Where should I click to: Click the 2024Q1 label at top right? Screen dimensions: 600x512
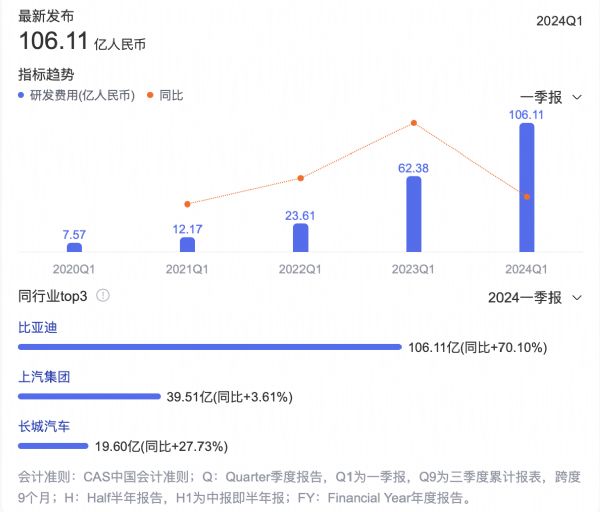[x=559, y=21]
